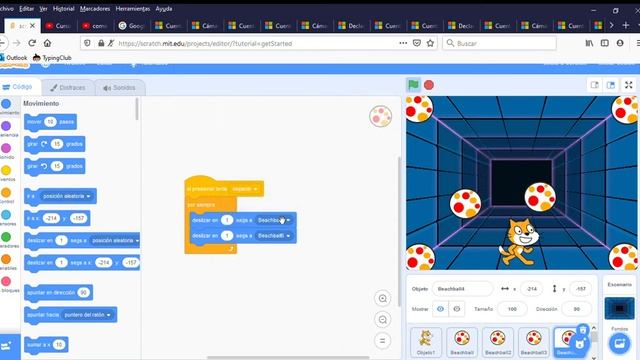The image size is (640, 360).
Task: Select Beachball2 sprite thumbnail
Action: point(498,342)
